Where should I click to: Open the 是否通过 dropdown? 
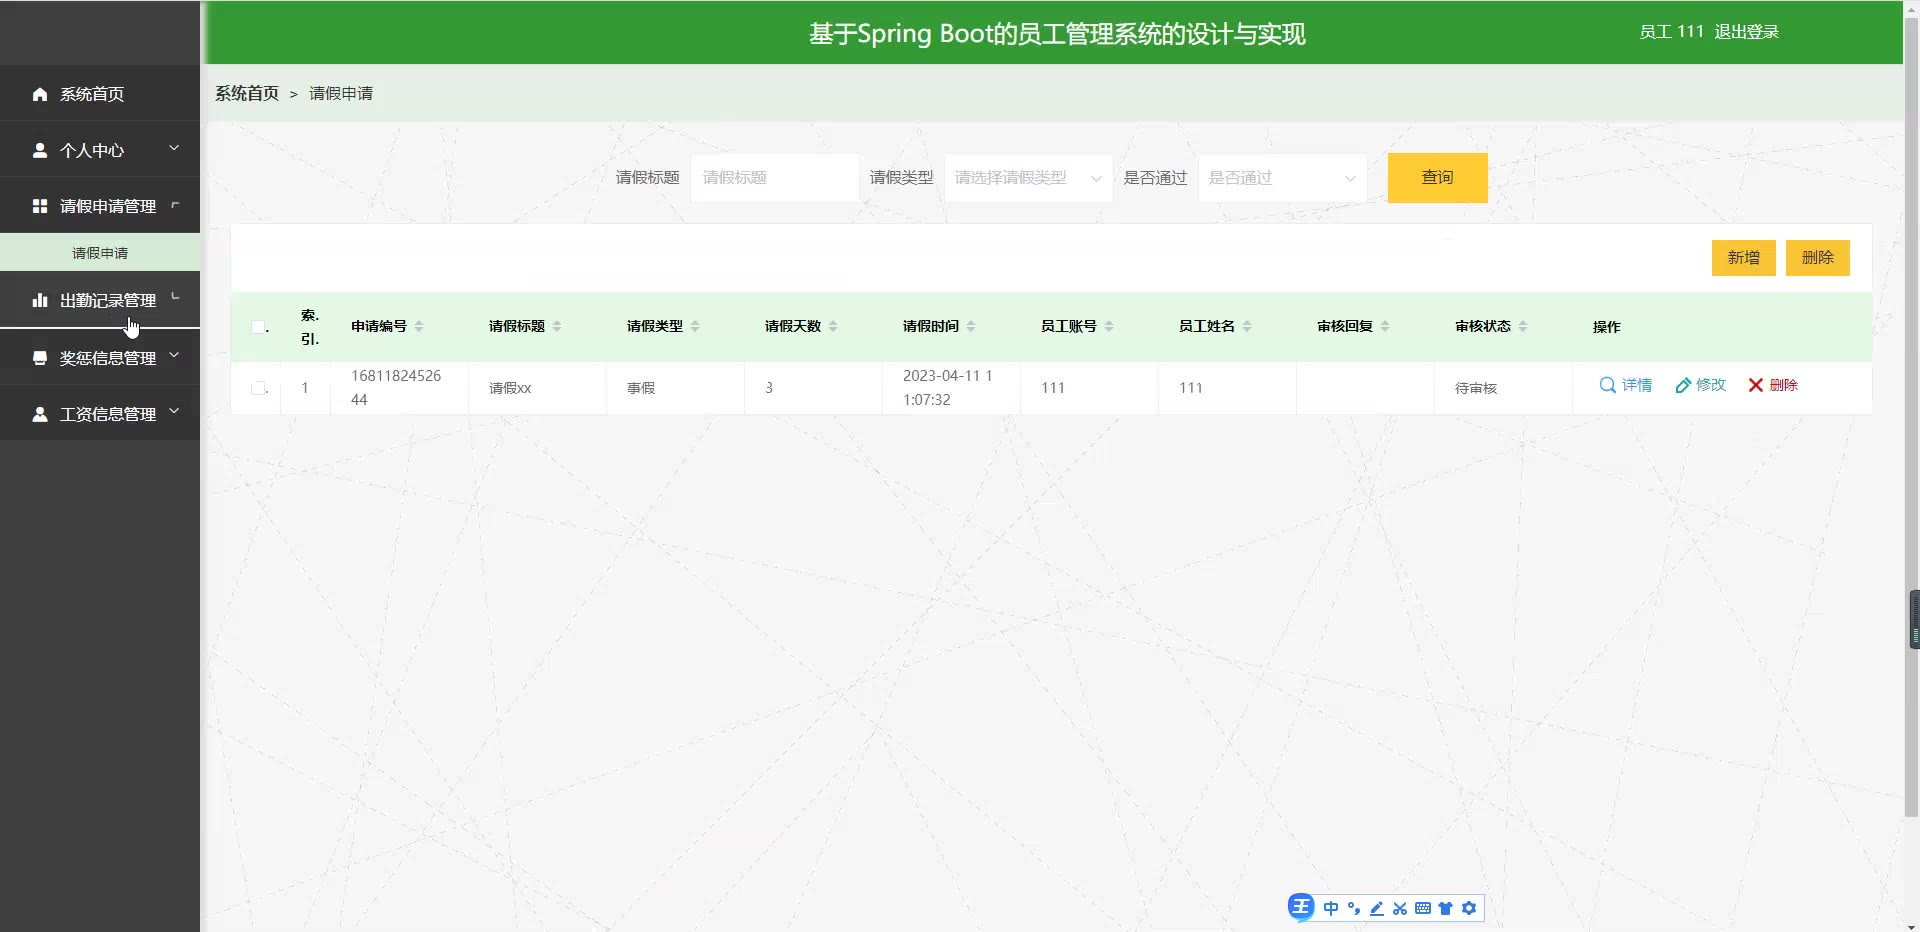(1282, 178)
